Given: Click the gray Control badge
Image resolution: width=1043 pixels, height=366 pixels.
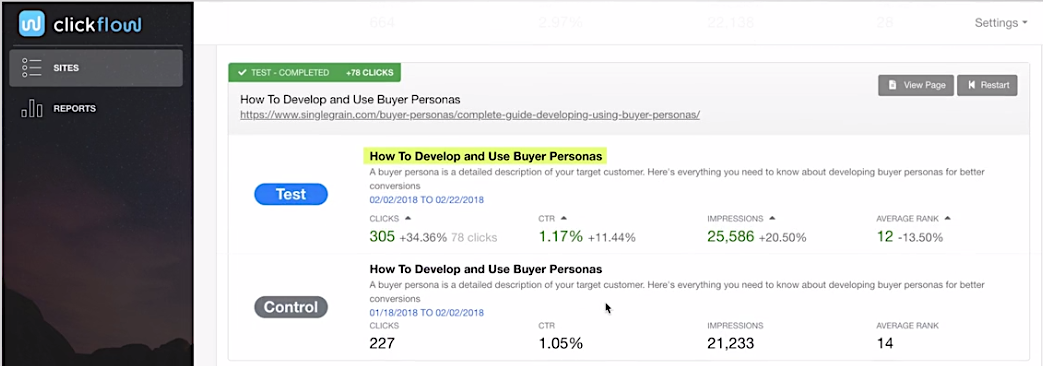Looking at the screenshot, I should [291, 307].
